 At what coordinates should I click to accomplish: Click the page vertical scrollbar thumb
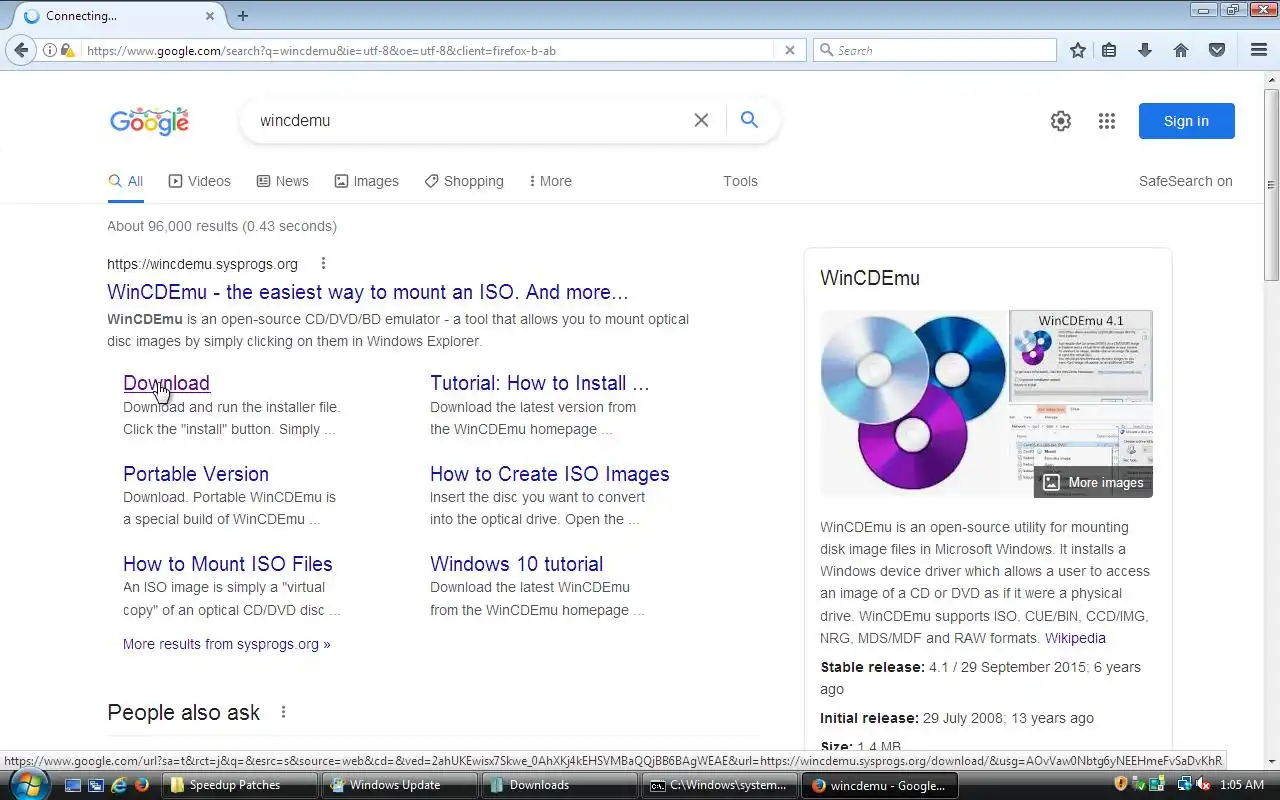pyautogui.click(x=1271, y=183)
